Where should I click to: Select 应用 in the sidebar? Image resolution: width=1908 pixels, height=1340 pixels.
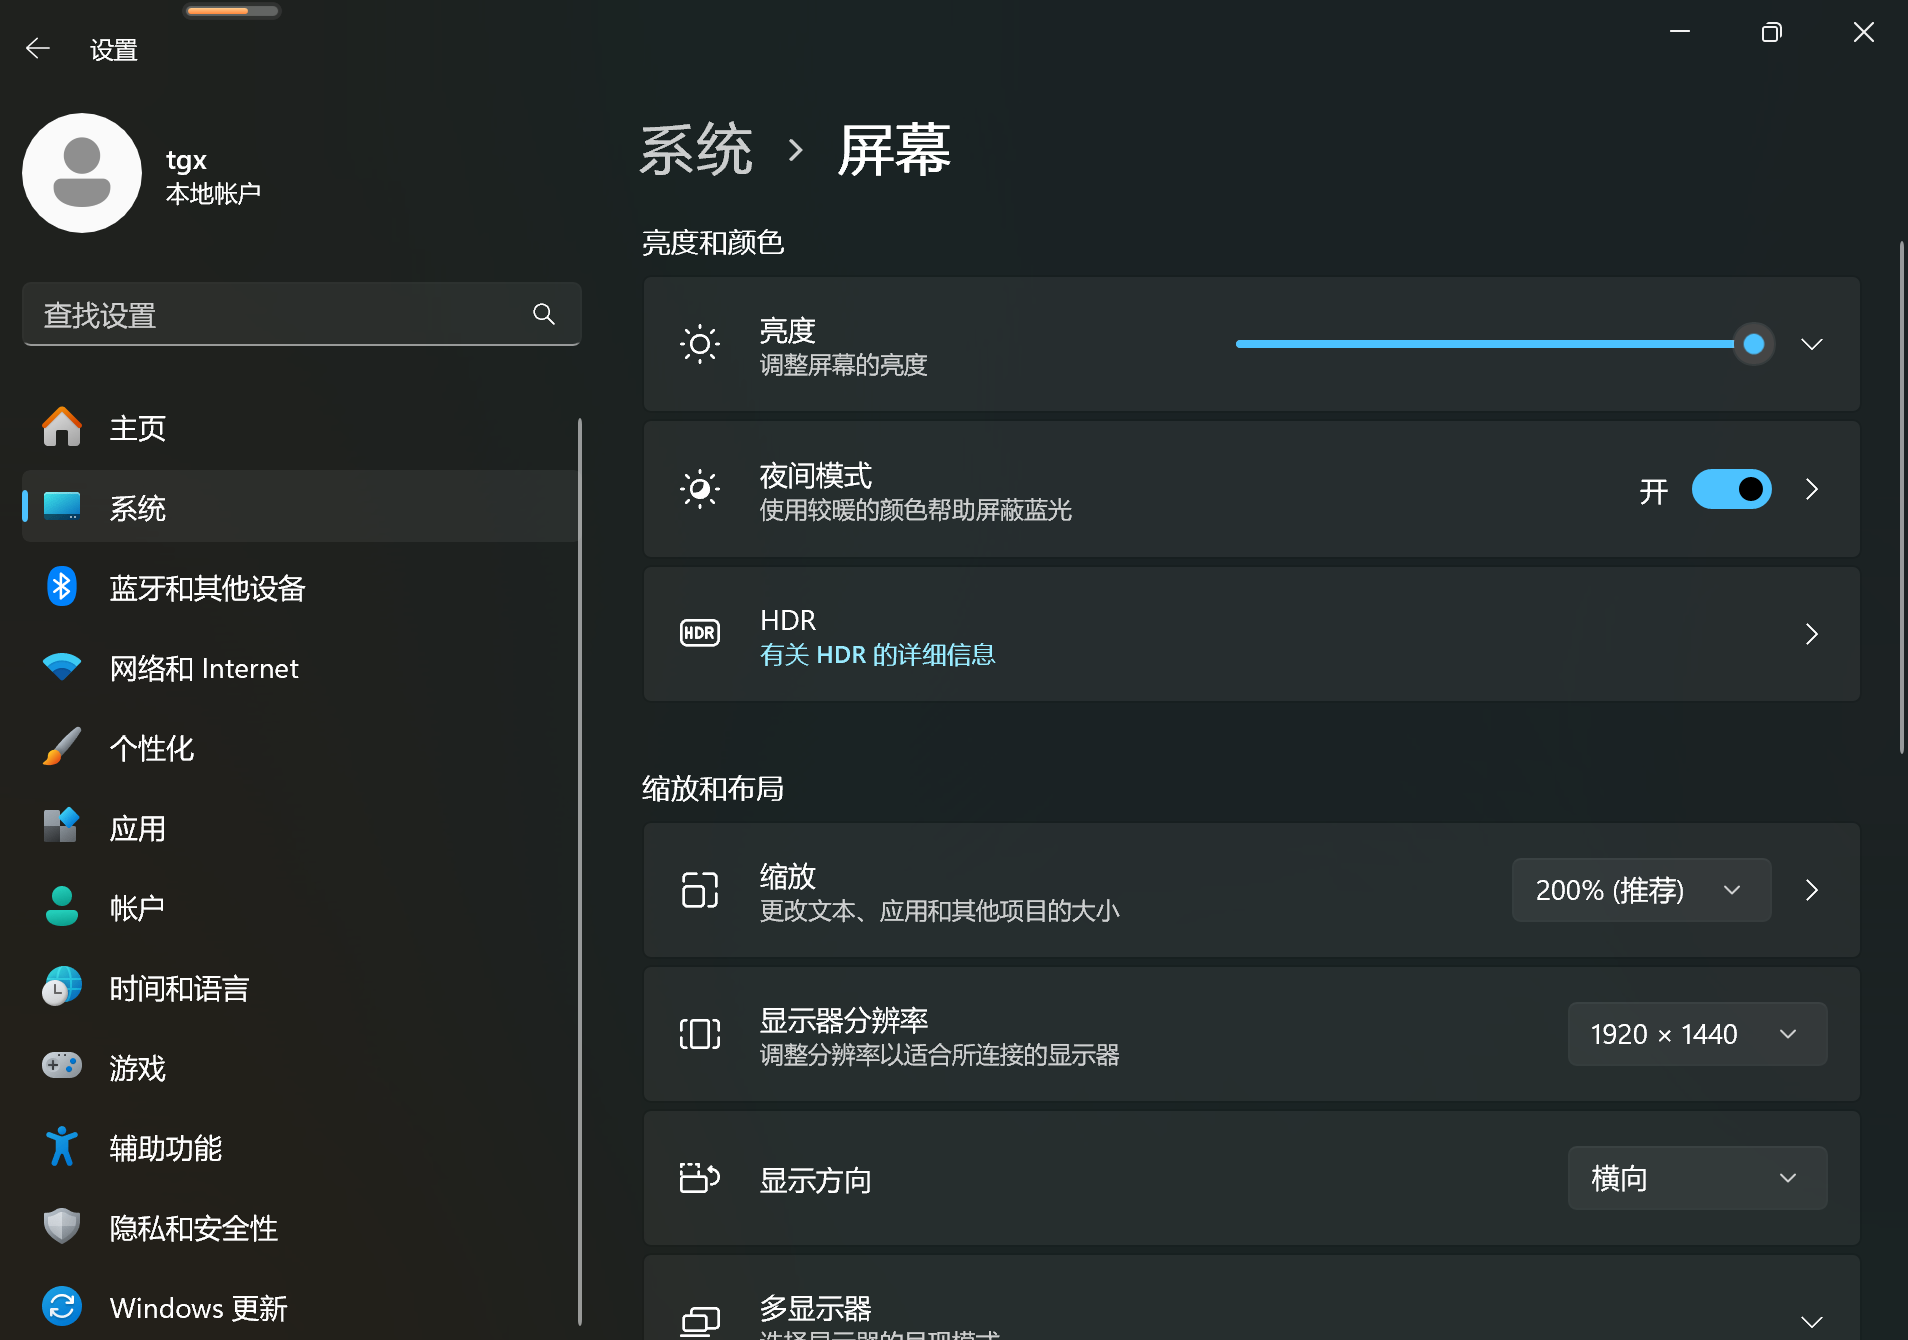300,827
